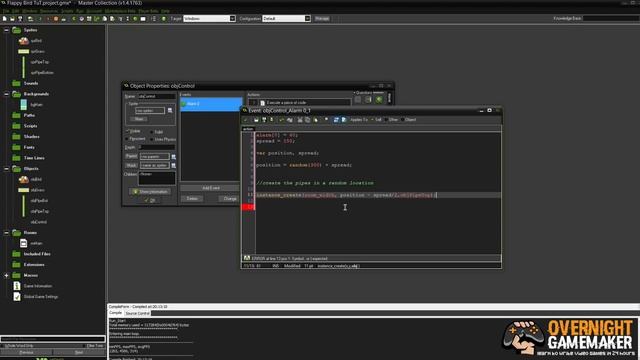Collapse the Sprites folder
The image size is (640, 360).
tap(6, 30)
